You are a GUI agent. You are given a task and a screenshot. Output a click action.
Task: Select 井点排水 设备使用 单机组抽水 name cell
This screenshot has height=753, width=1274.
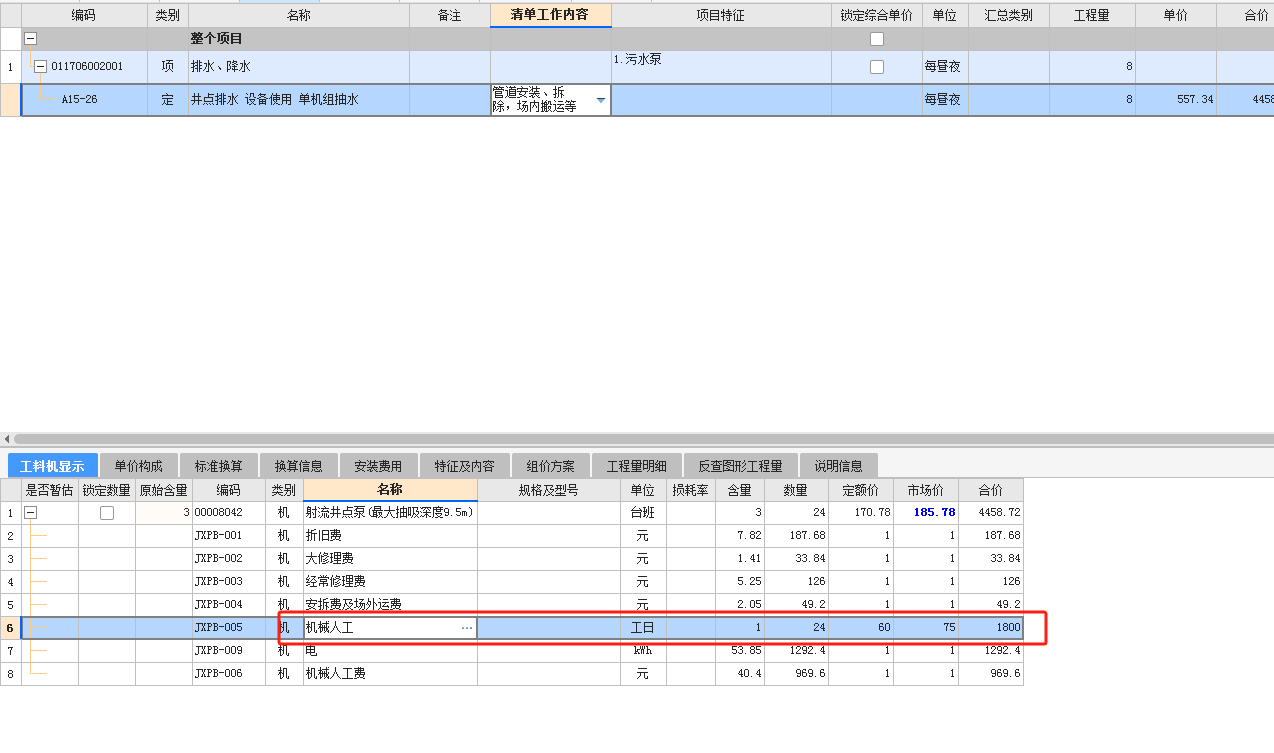click(x=299, y=100)
